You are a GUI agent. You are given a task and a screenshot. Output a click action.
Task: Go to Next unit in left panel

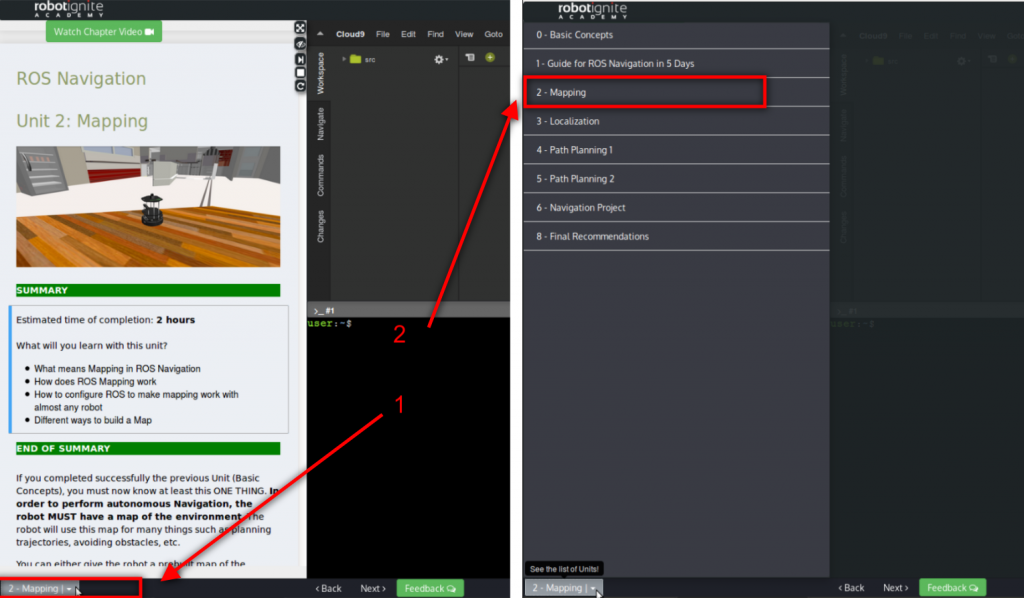coord(372,589)
